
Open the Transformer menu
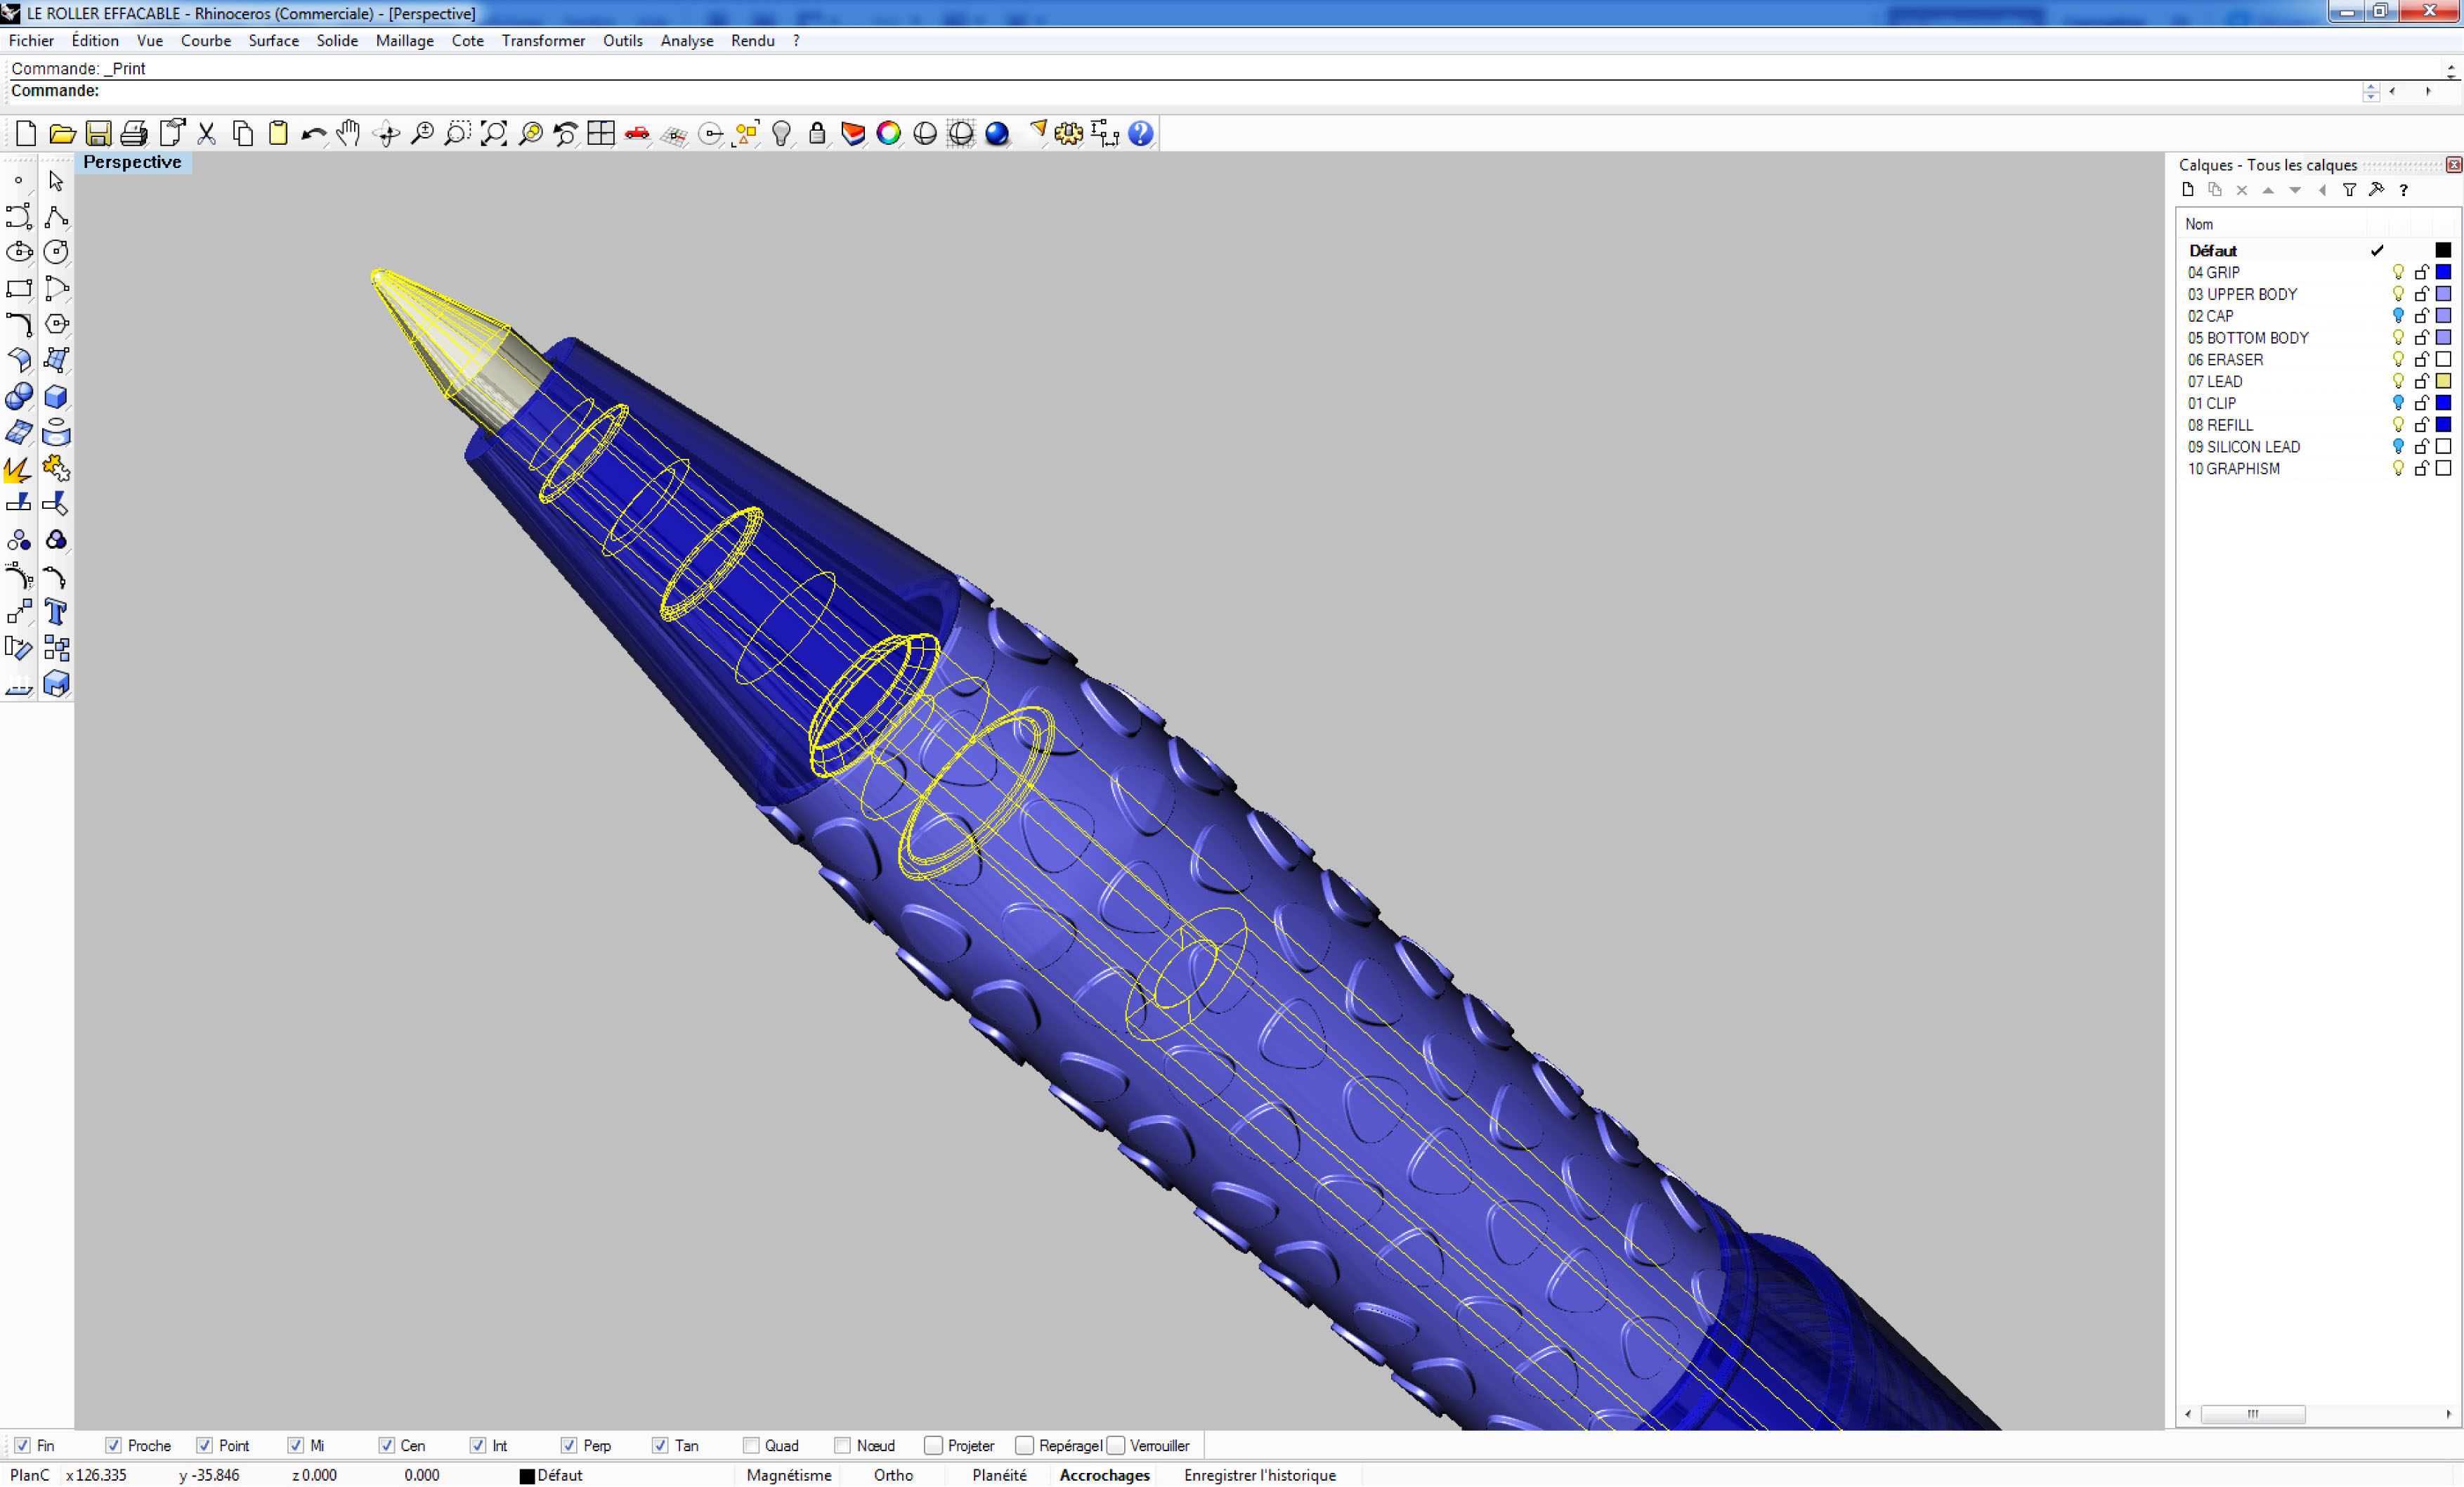tap(543, 41)
